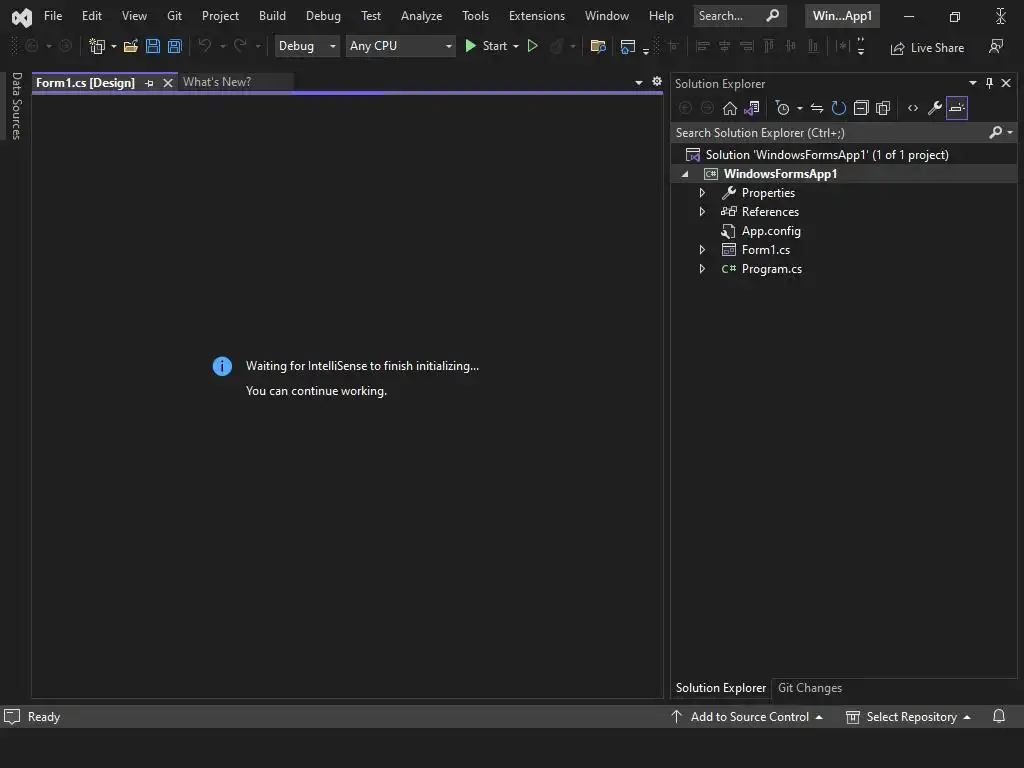Image resolution: width=1024 pixels, height=768 pixels.
Task: Open the Find in Files toolbar icon
Action: pyautogui.click(x=598, y=46)
